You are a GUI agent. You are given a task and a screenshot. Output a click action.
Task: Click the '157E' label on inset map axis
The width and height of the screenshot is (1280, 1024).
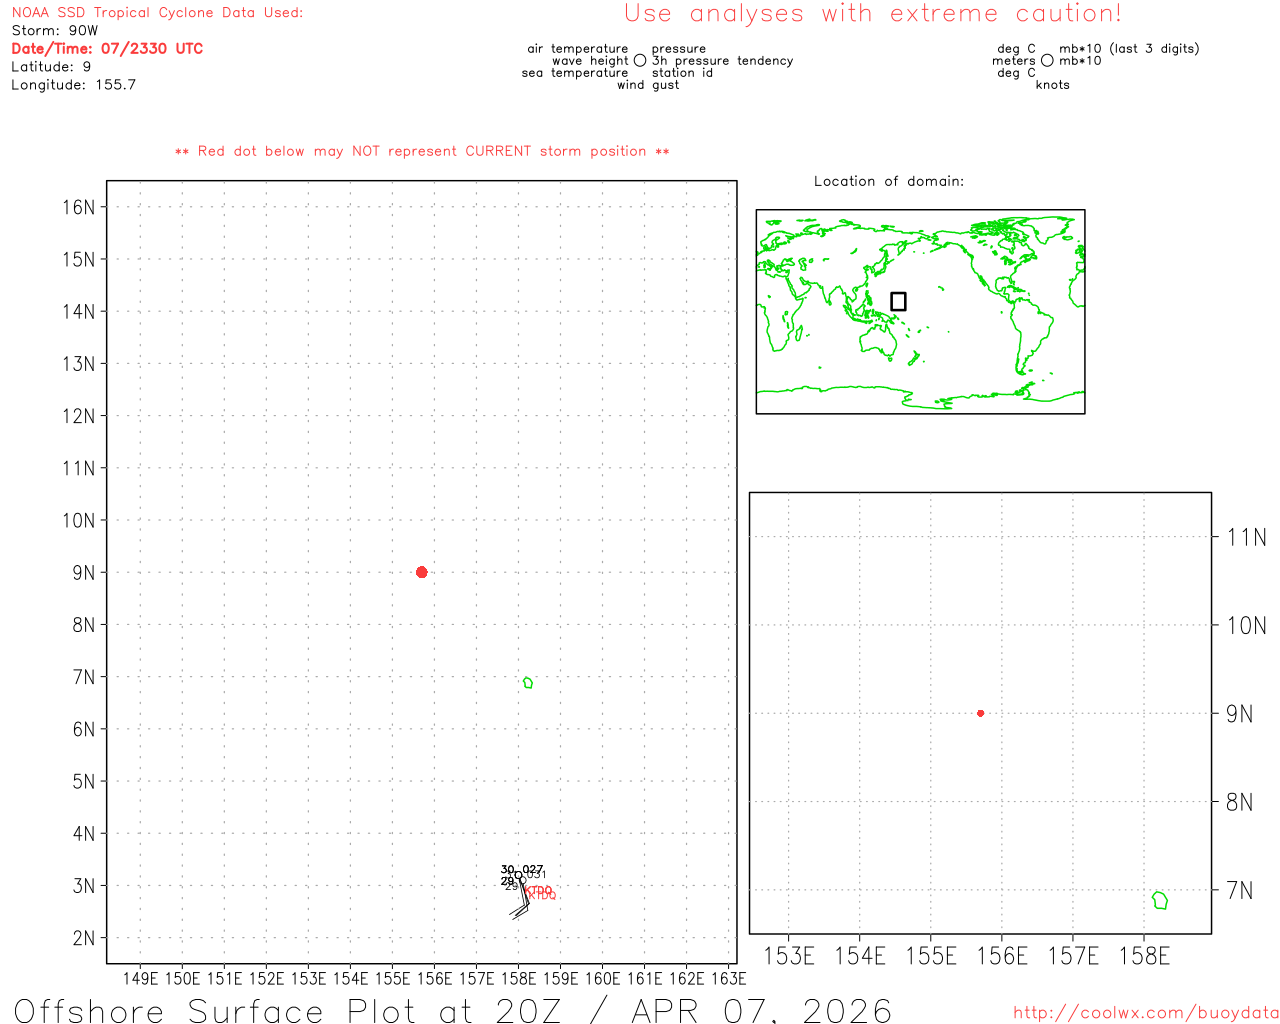click(1073, 956)
